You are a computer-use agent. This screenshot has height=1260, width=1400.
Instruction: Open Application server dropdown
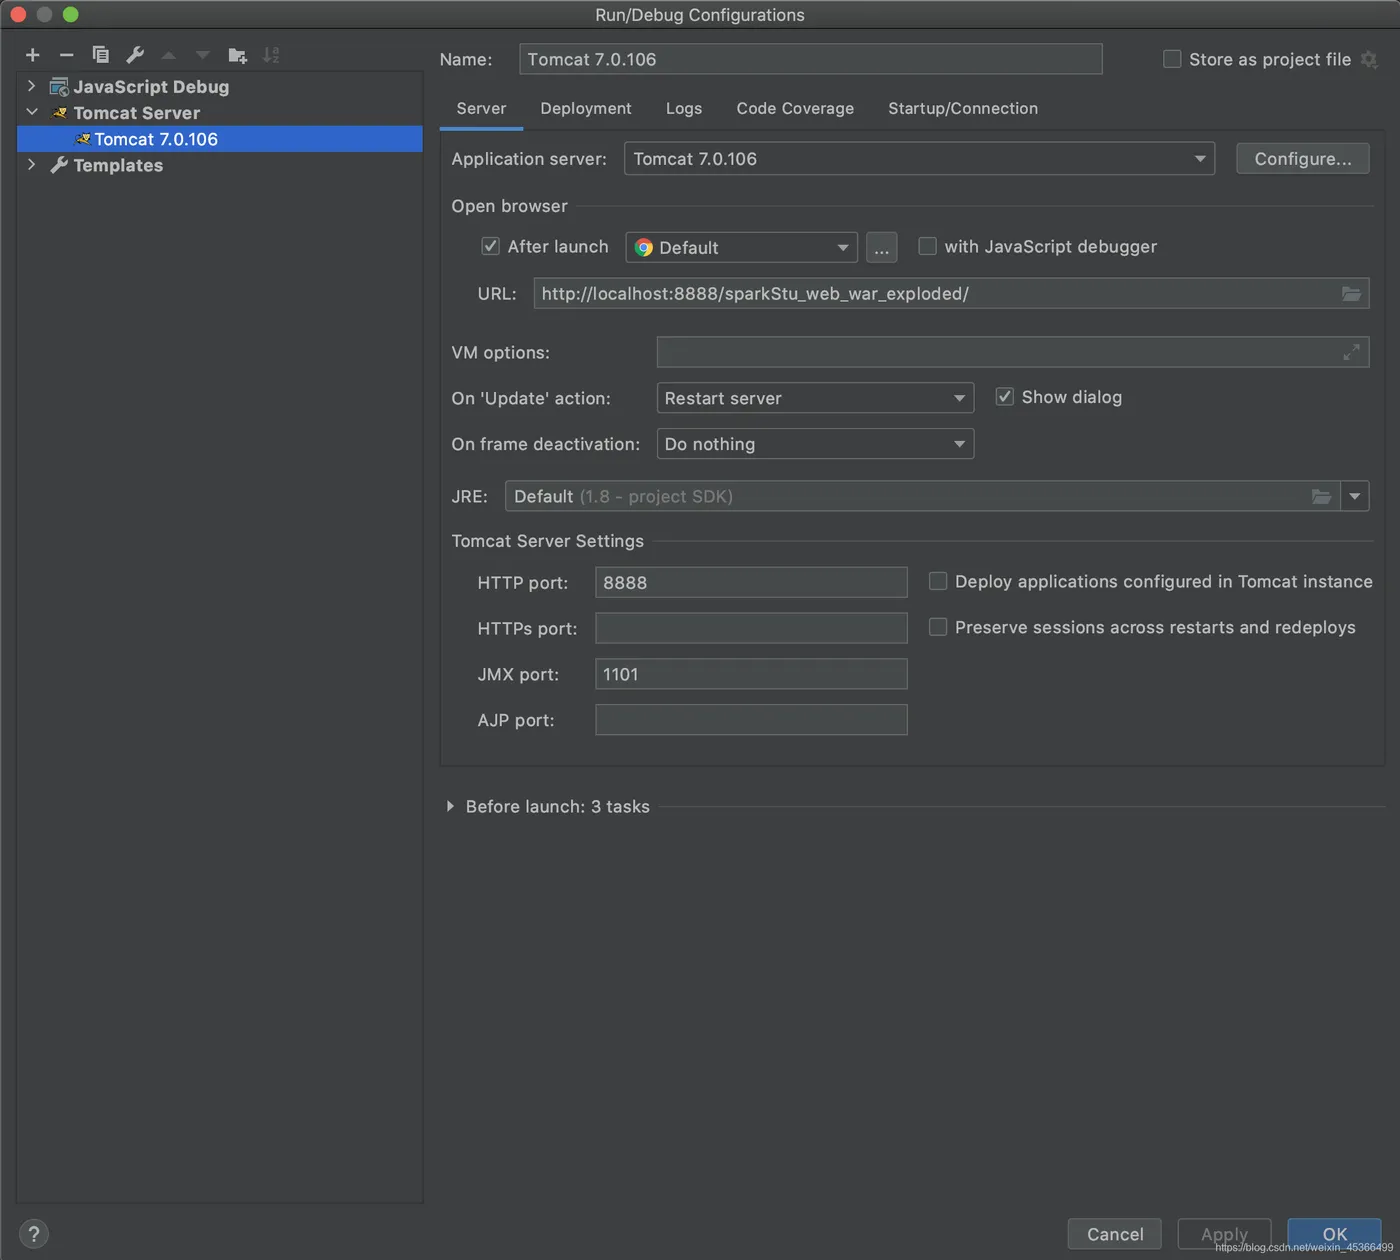(919, 158)
